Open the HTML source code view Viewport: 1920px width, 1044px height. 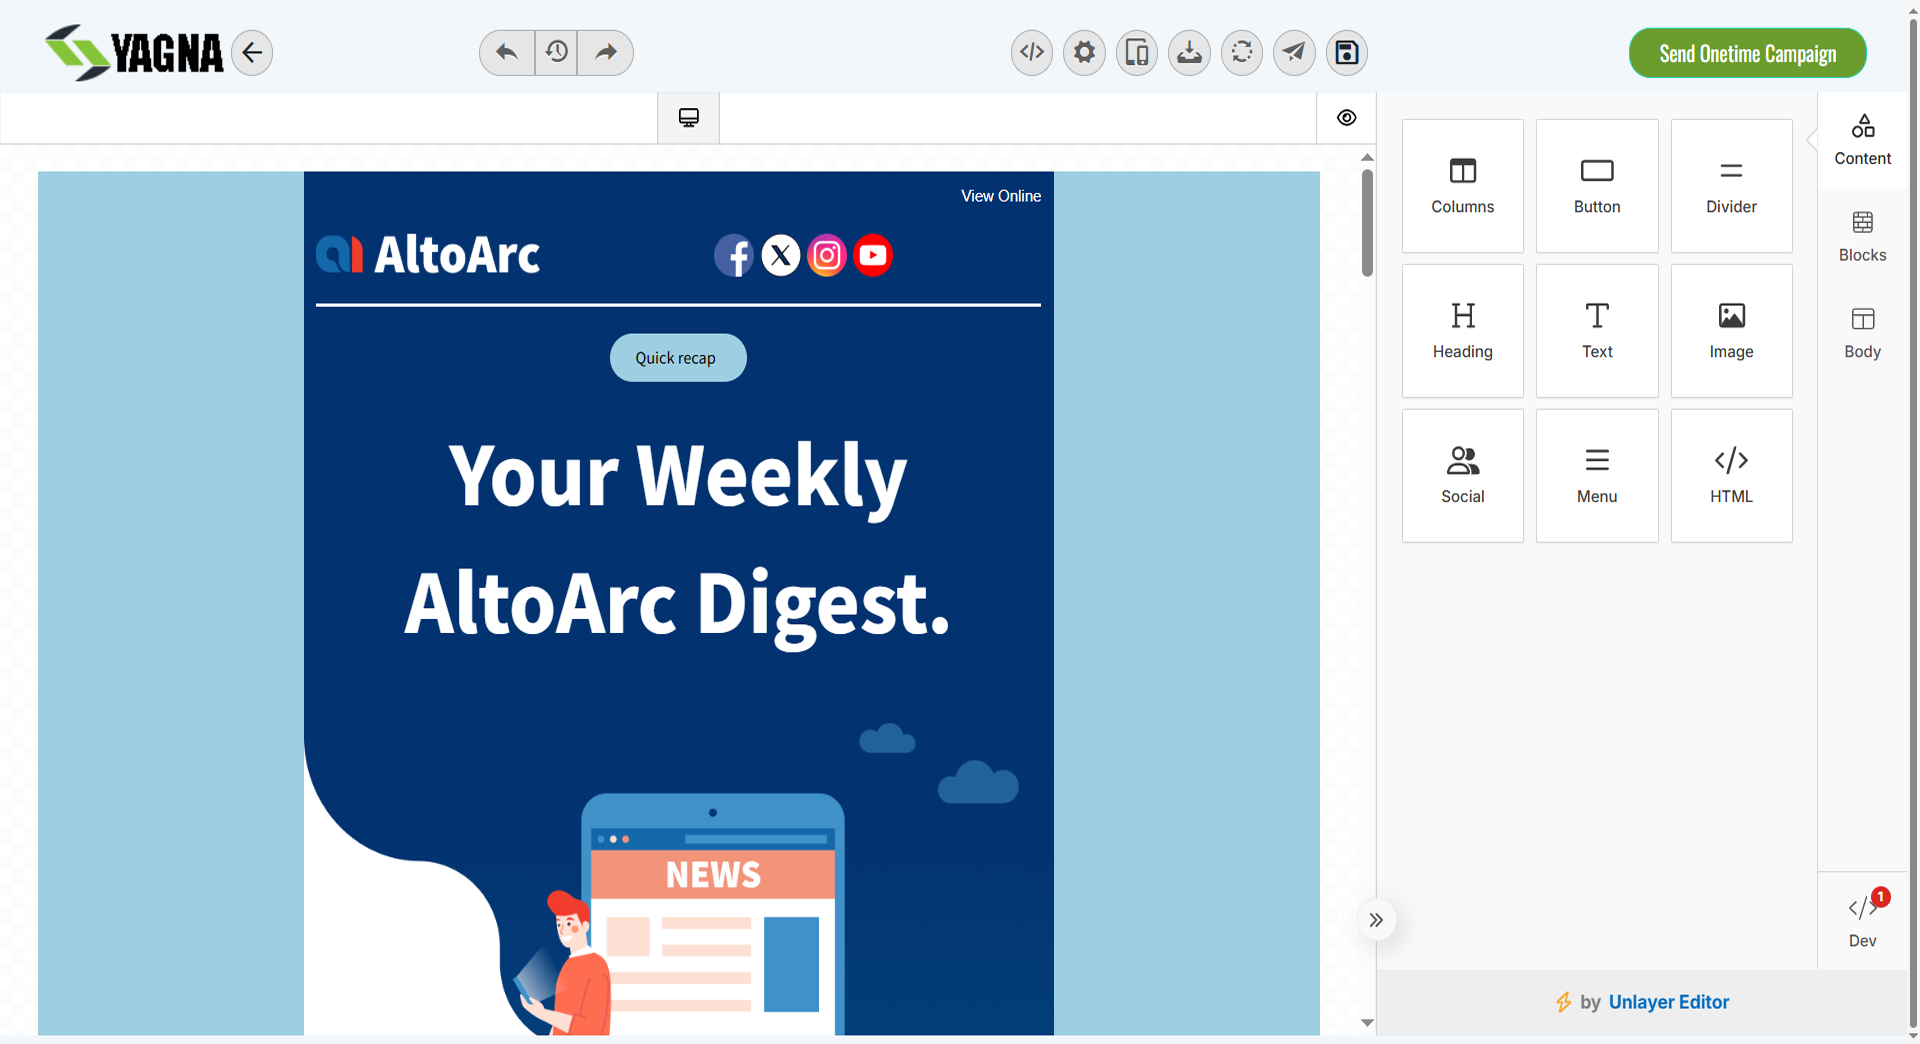(1032, 53)
